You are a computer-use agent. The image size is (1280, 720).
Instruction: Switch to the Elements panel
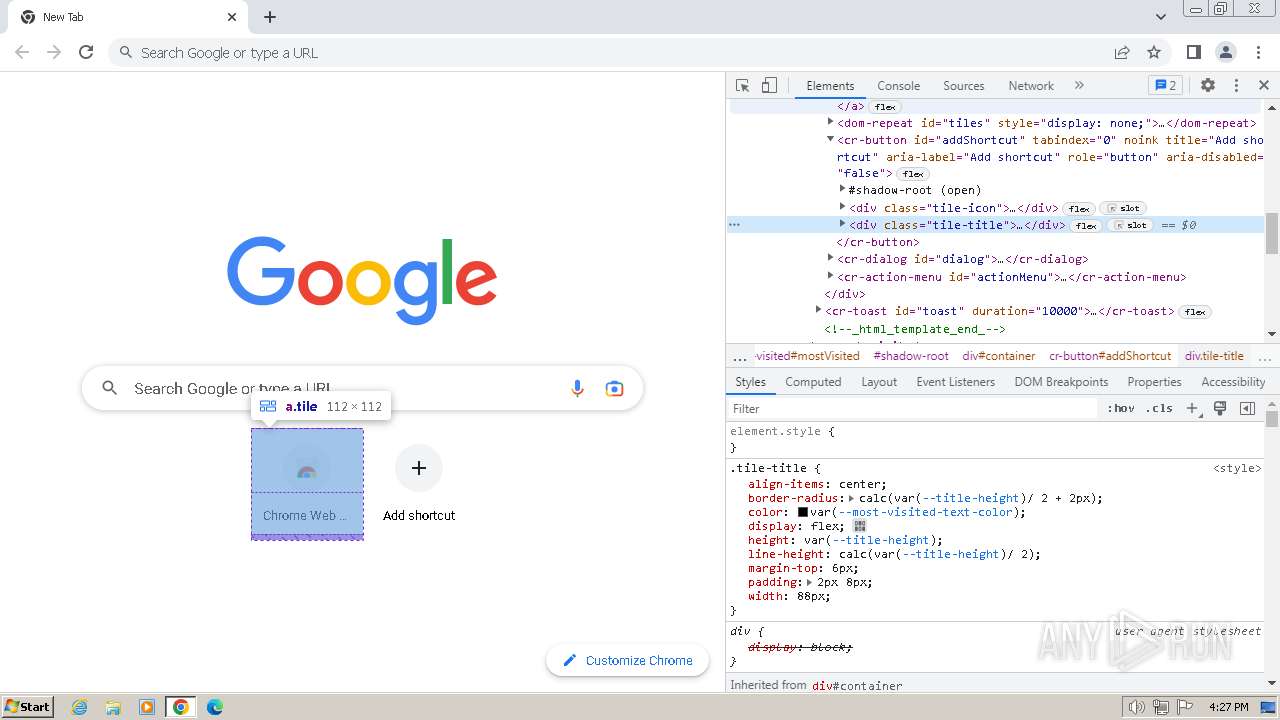click(x=830, y=86)
